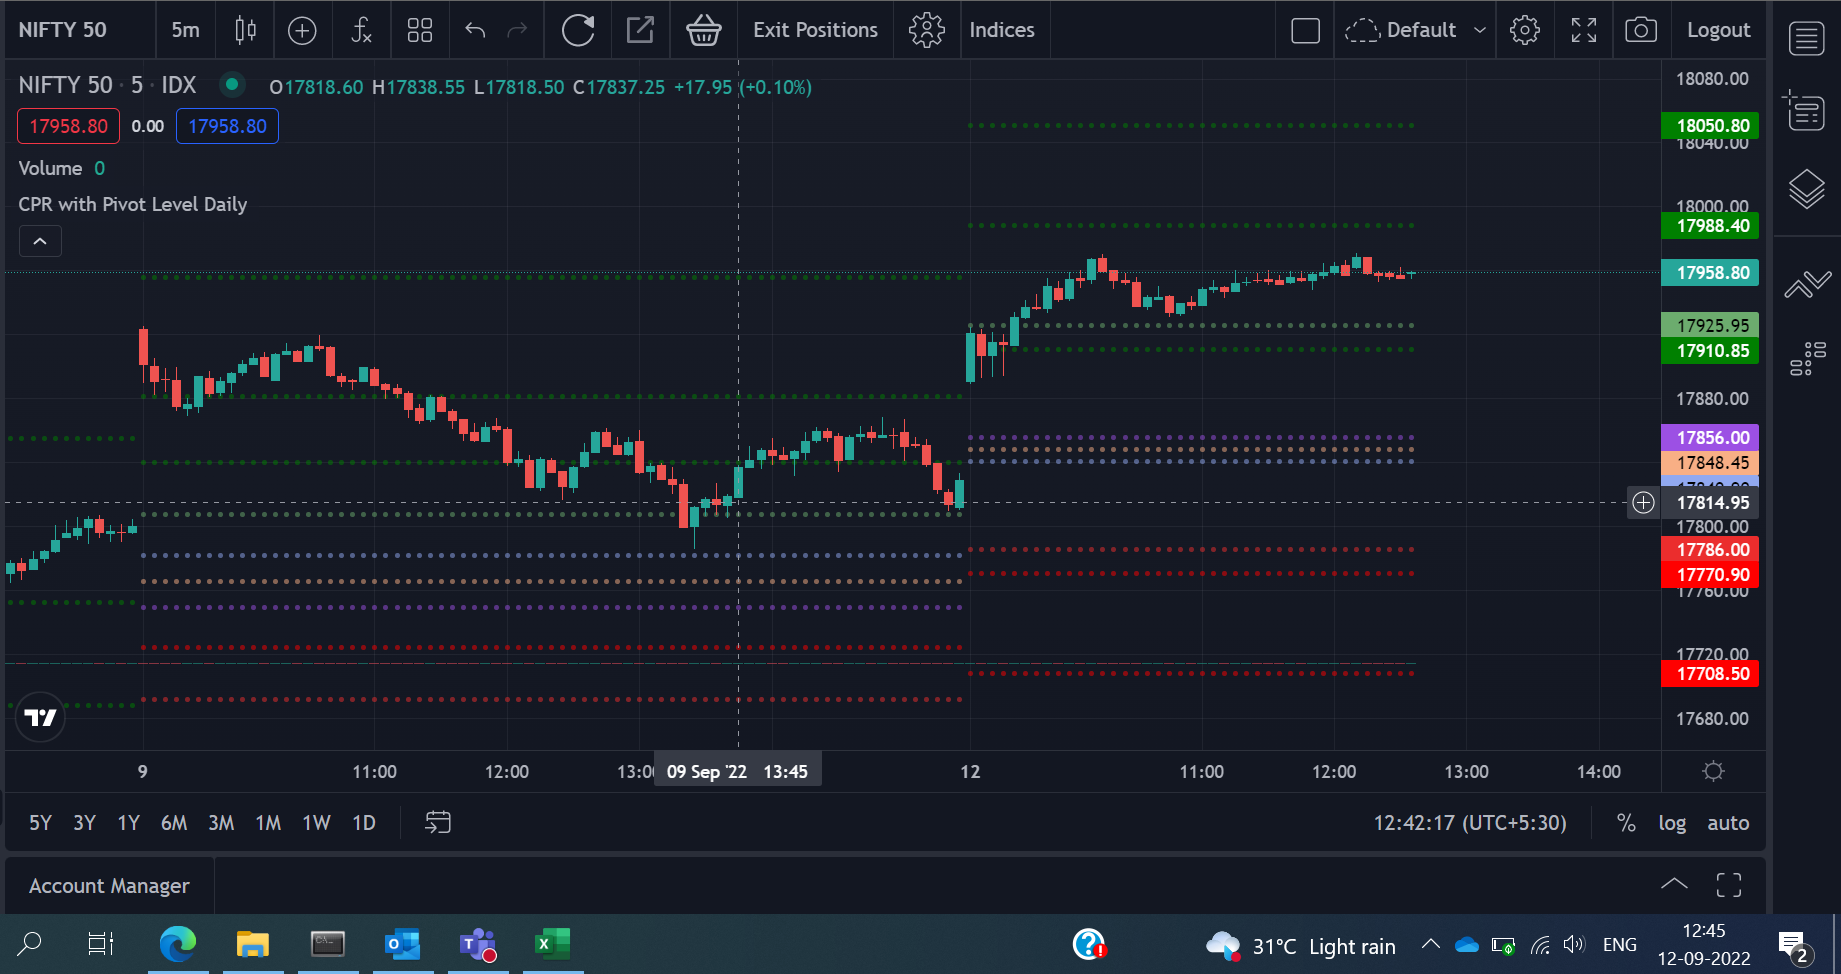The width and height of the screenshot is (1841, 974).
Task: Open the Windows notification center
Action: click(1794, 945)
